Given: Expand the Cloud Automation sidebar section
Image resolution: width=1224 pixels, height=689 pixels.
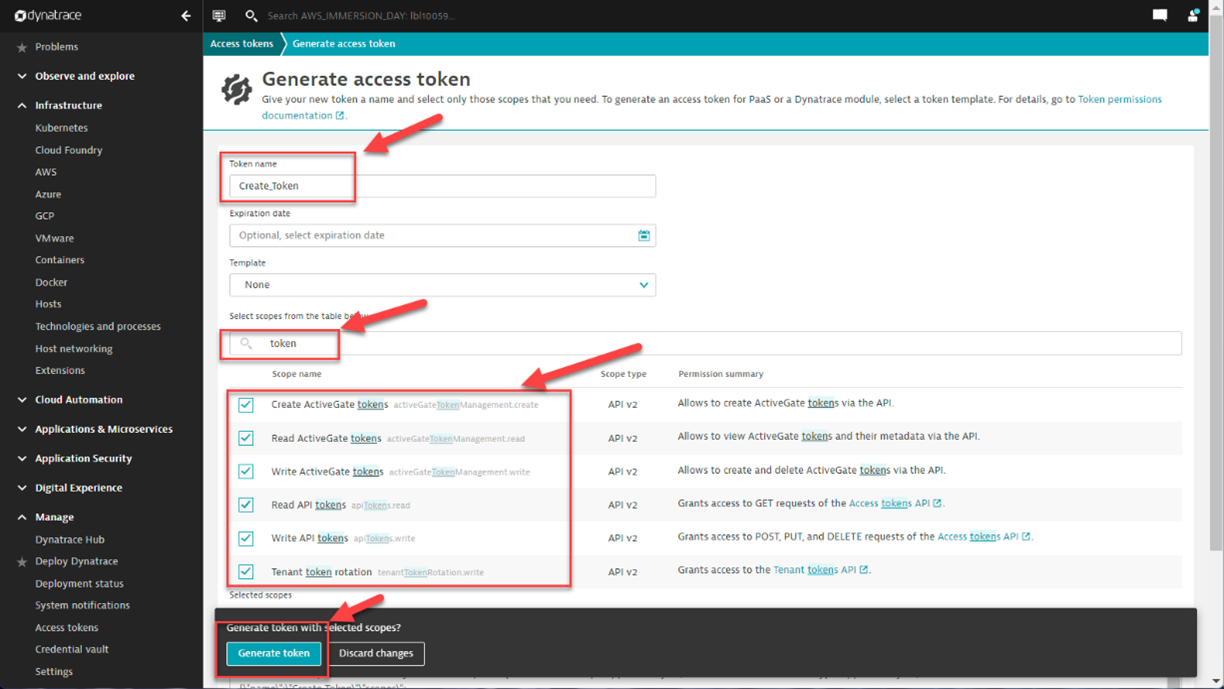Looking at the screenshot, I should tap(22, 400).
